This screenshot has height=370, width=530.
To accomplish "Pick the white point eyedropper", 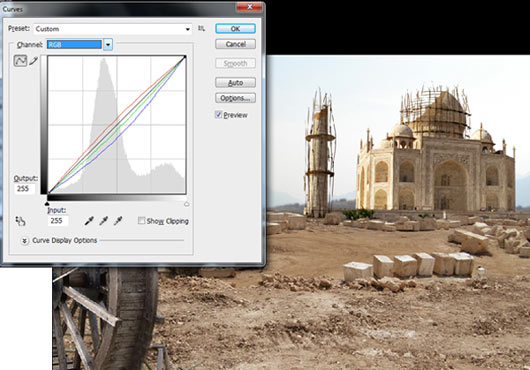I will pos(118,221).
